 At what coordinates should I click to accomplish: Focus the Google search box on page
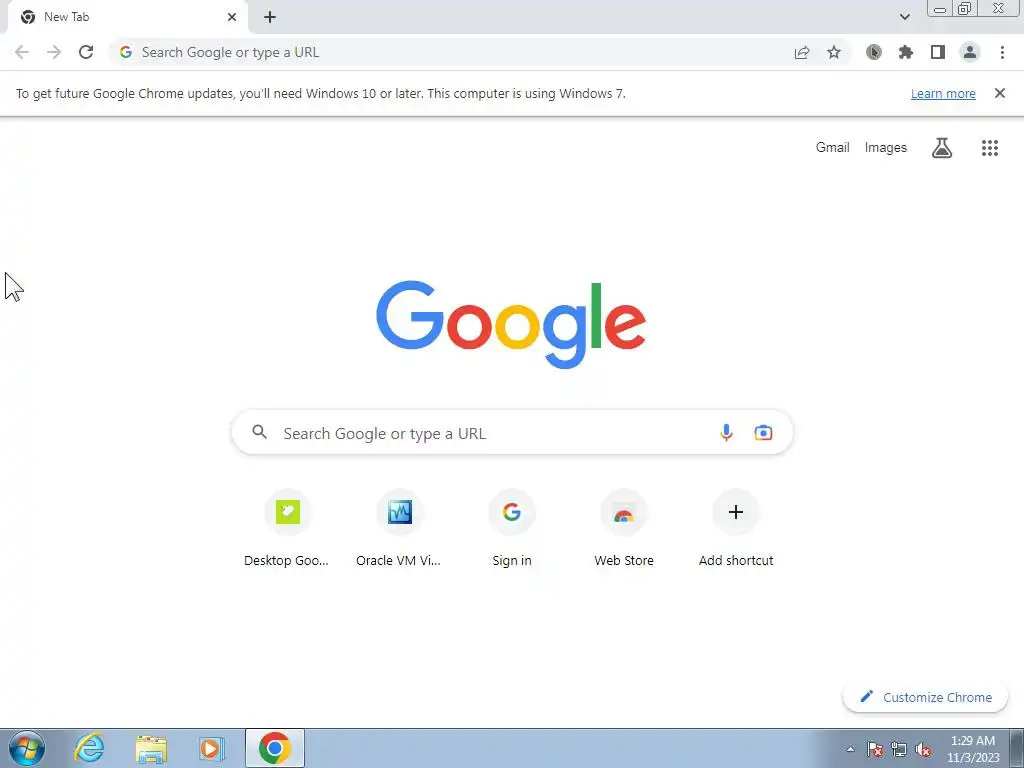pos(512,432)
